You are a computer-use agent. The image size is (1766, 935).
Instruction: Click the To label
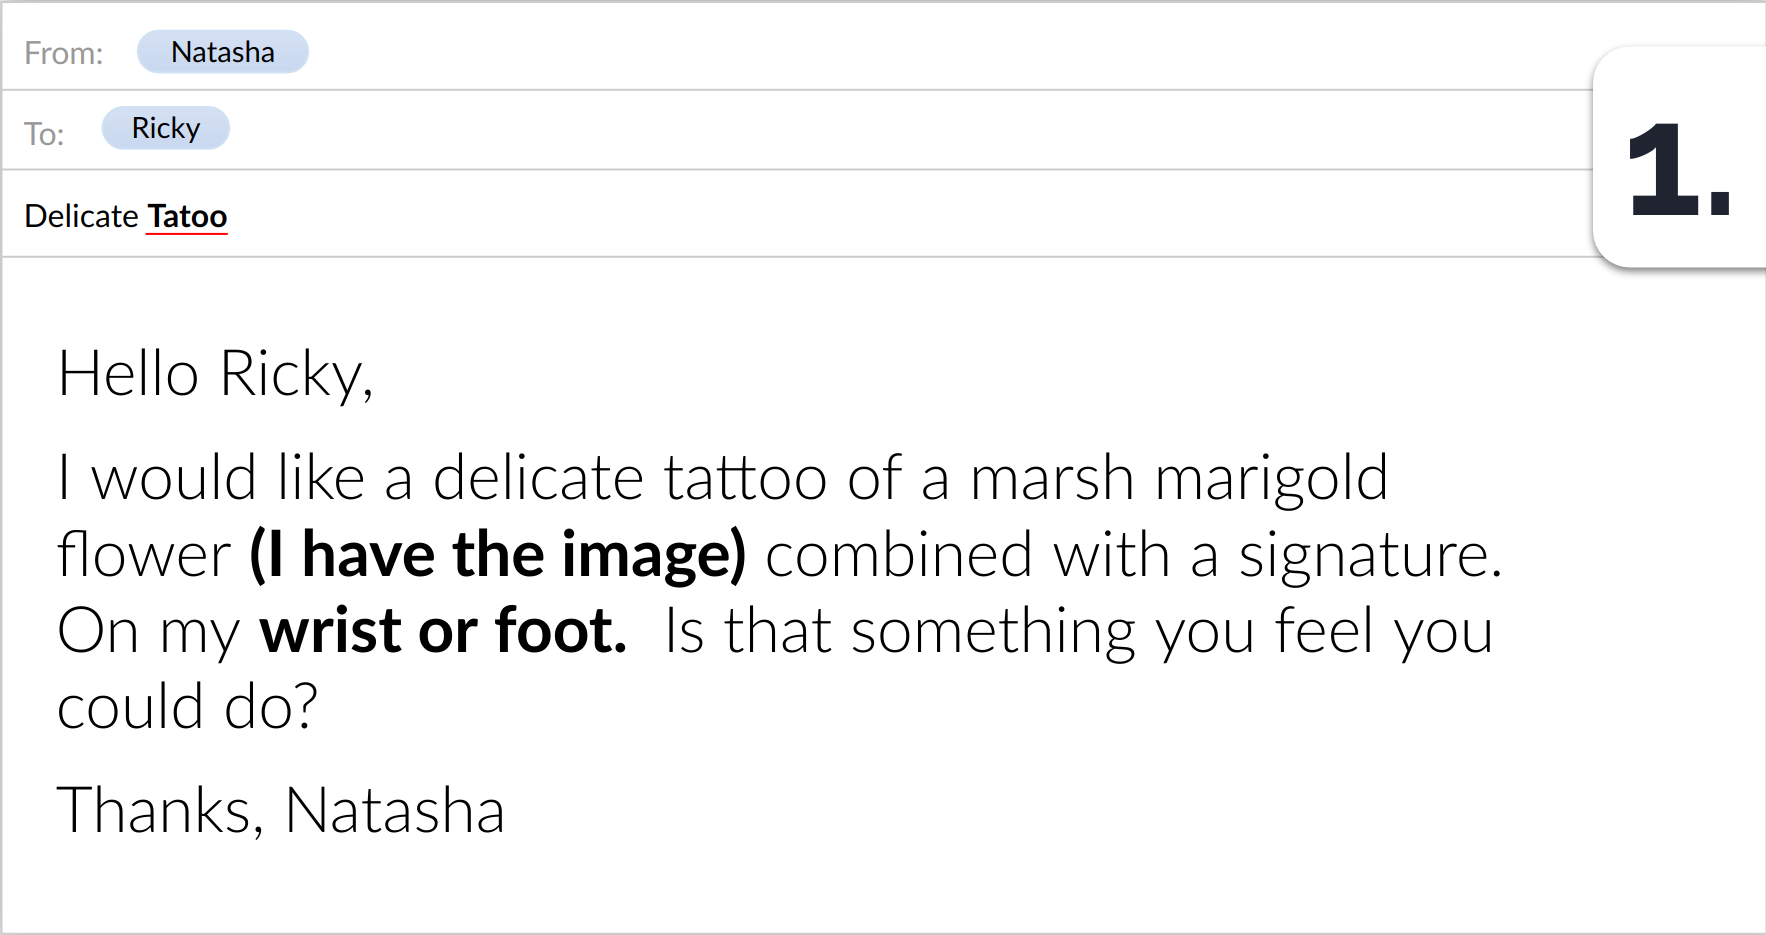click(x=43, y=132)
